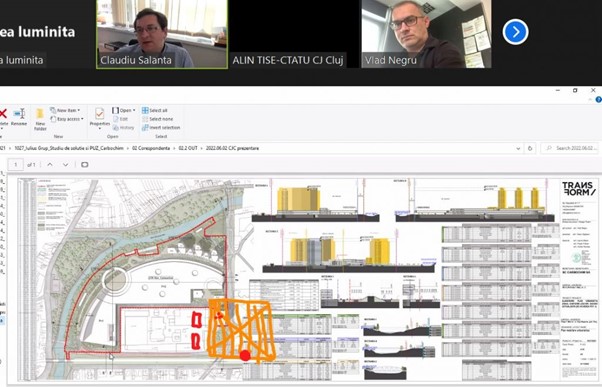Expand the Easy access dropdown

pos(67,119)
